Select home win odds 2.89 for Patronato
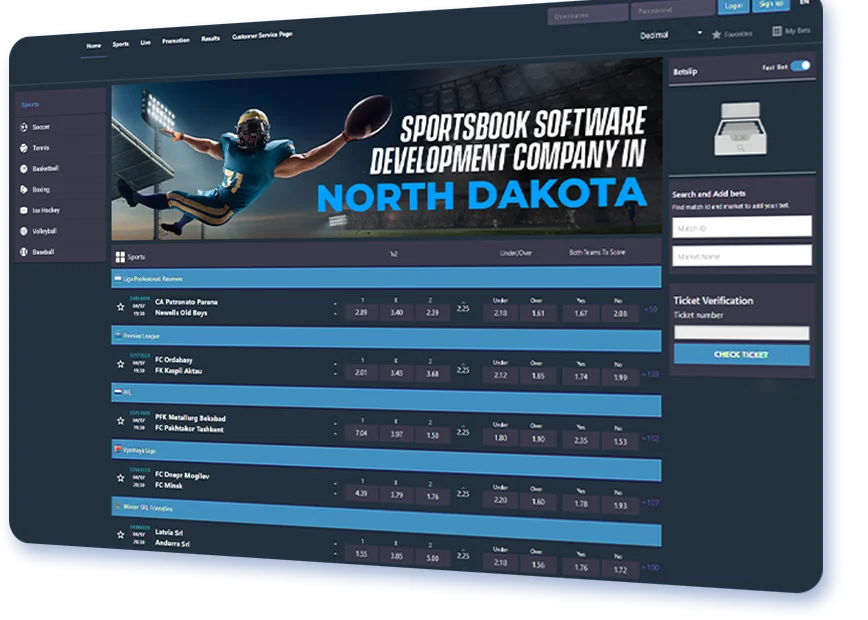Screen dimensions: 868x620 361,312
